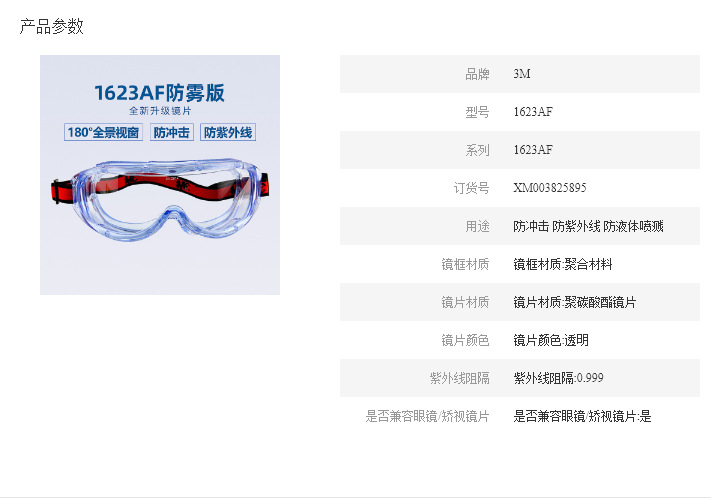Click the 型号 label
The image size is (711, 498).
point(477,112)
